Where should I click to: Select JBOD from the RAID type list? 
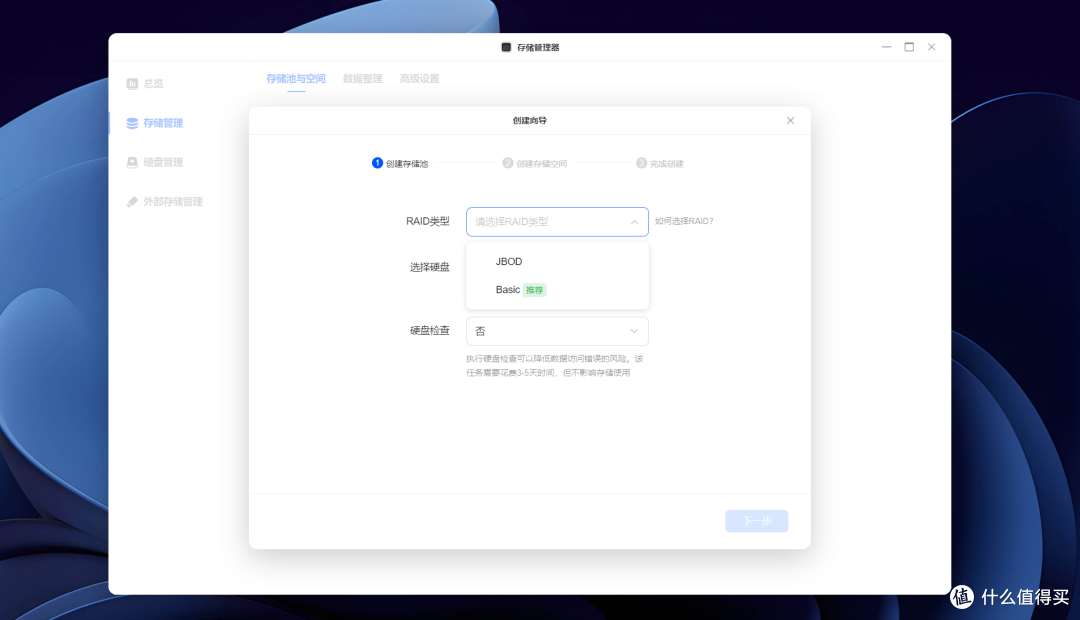click(510, 261)
